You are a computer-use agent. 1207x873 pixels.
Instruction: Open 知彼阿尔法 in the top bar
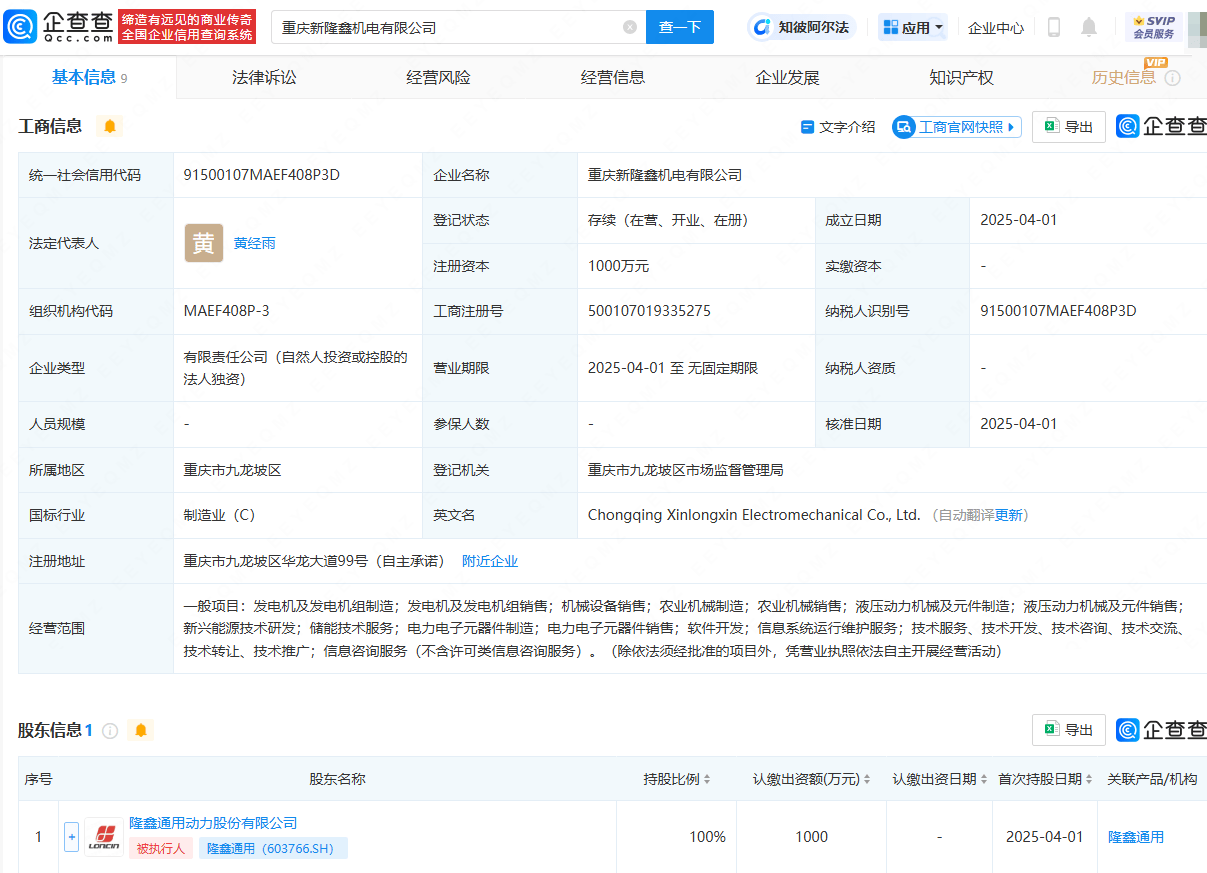click(802, 26)
